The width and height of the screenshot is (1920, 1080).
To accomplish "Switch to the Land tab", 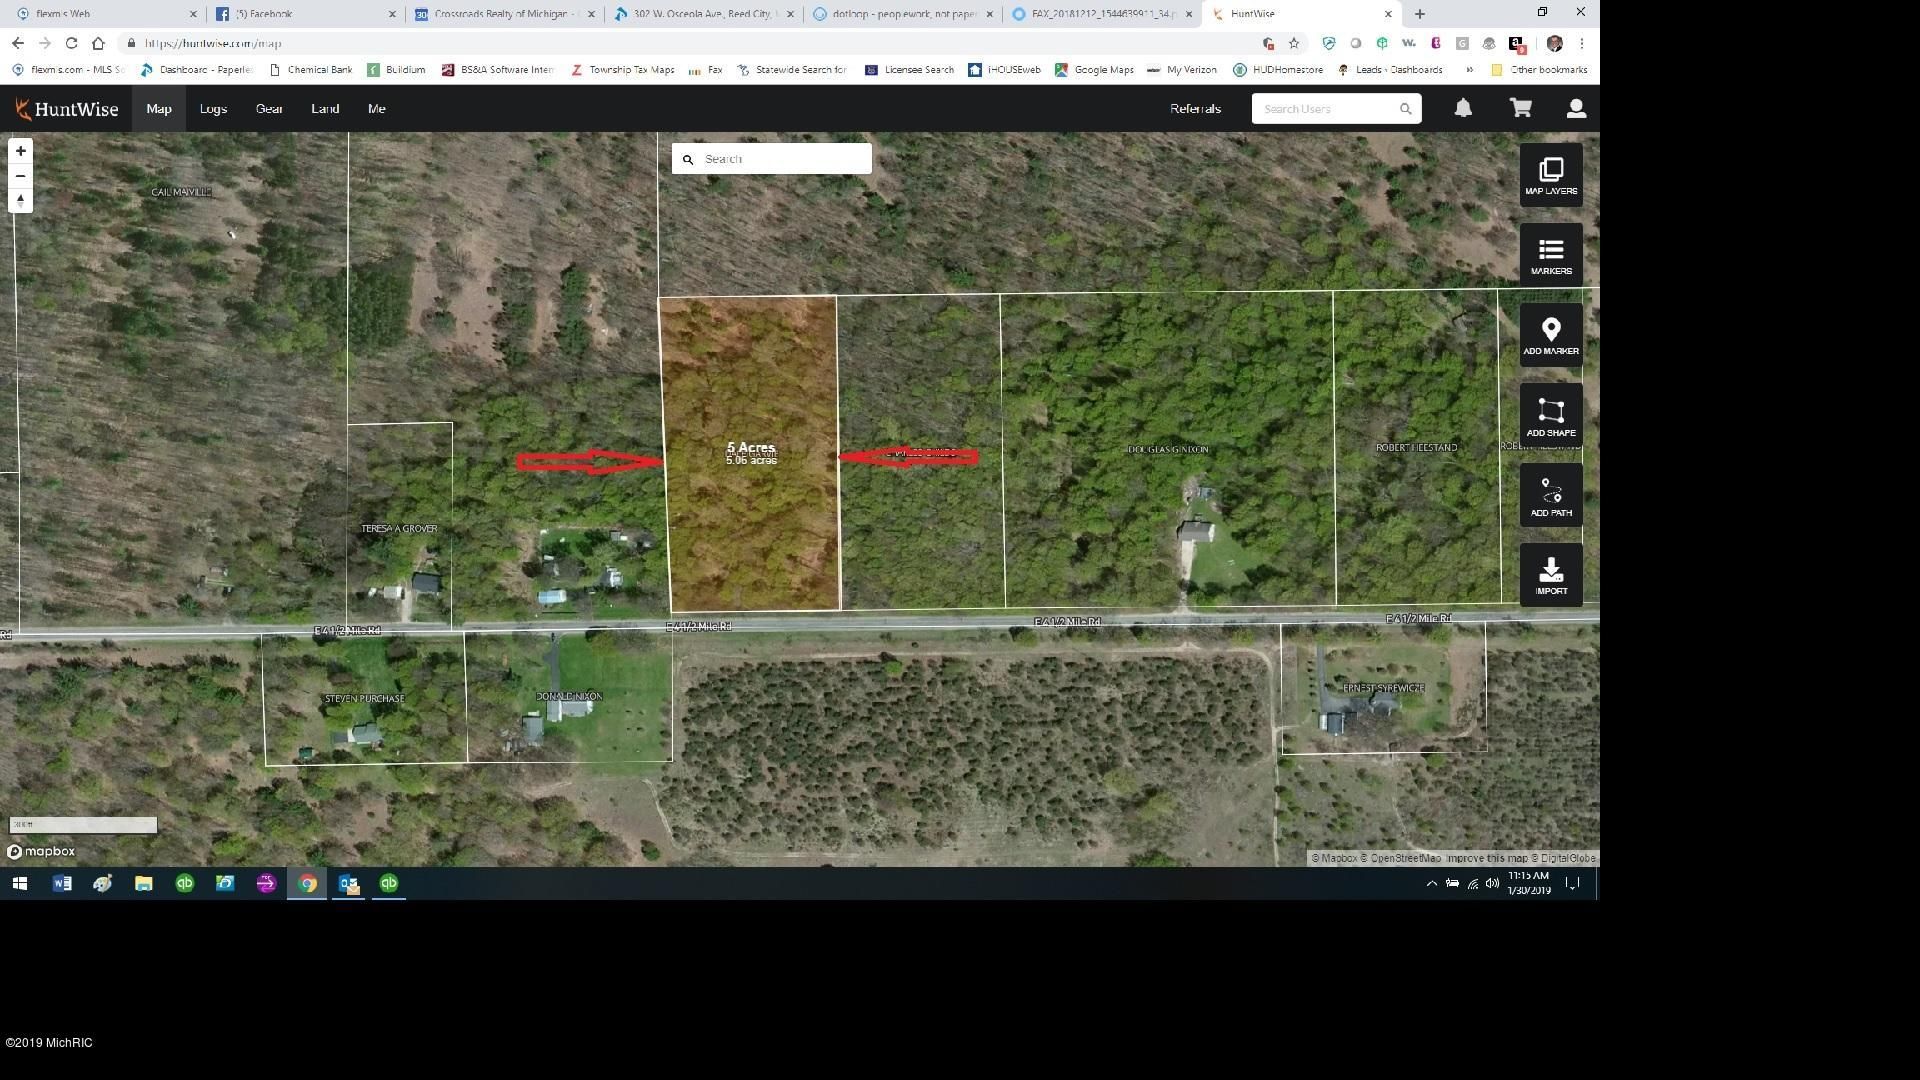I will coord(324,108).
